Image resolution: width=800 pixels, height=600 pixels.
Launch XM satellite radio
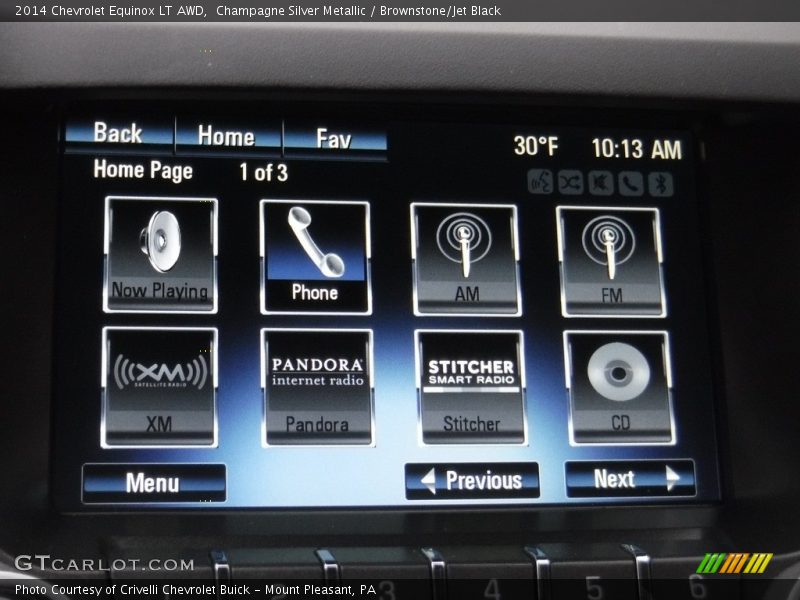(x=159, y=386)
